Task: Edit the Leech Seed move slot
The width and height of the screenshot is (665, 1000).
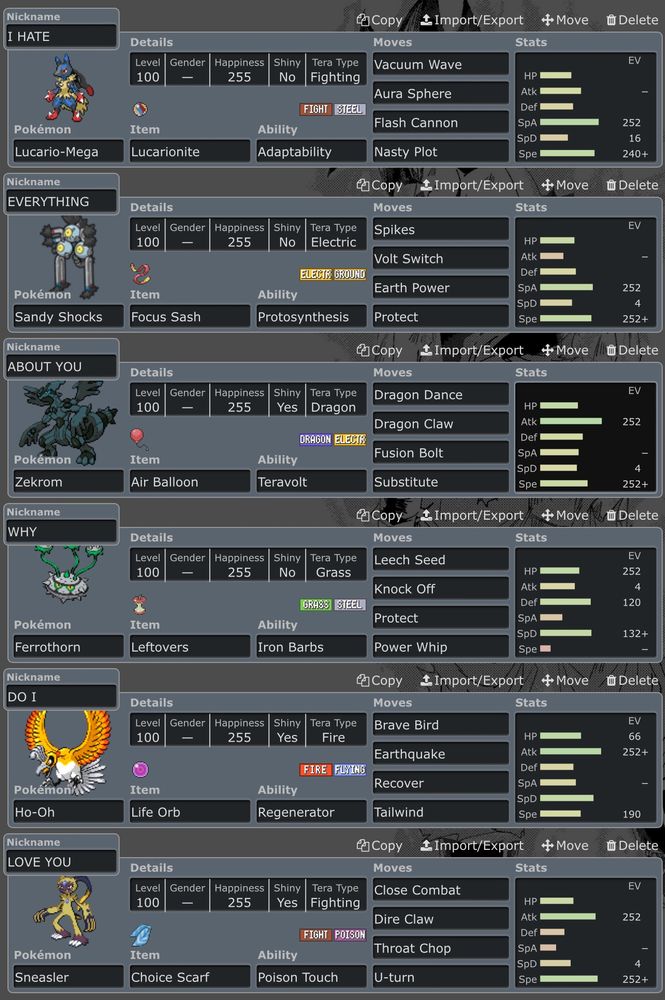Action: [x=441, y=560]
